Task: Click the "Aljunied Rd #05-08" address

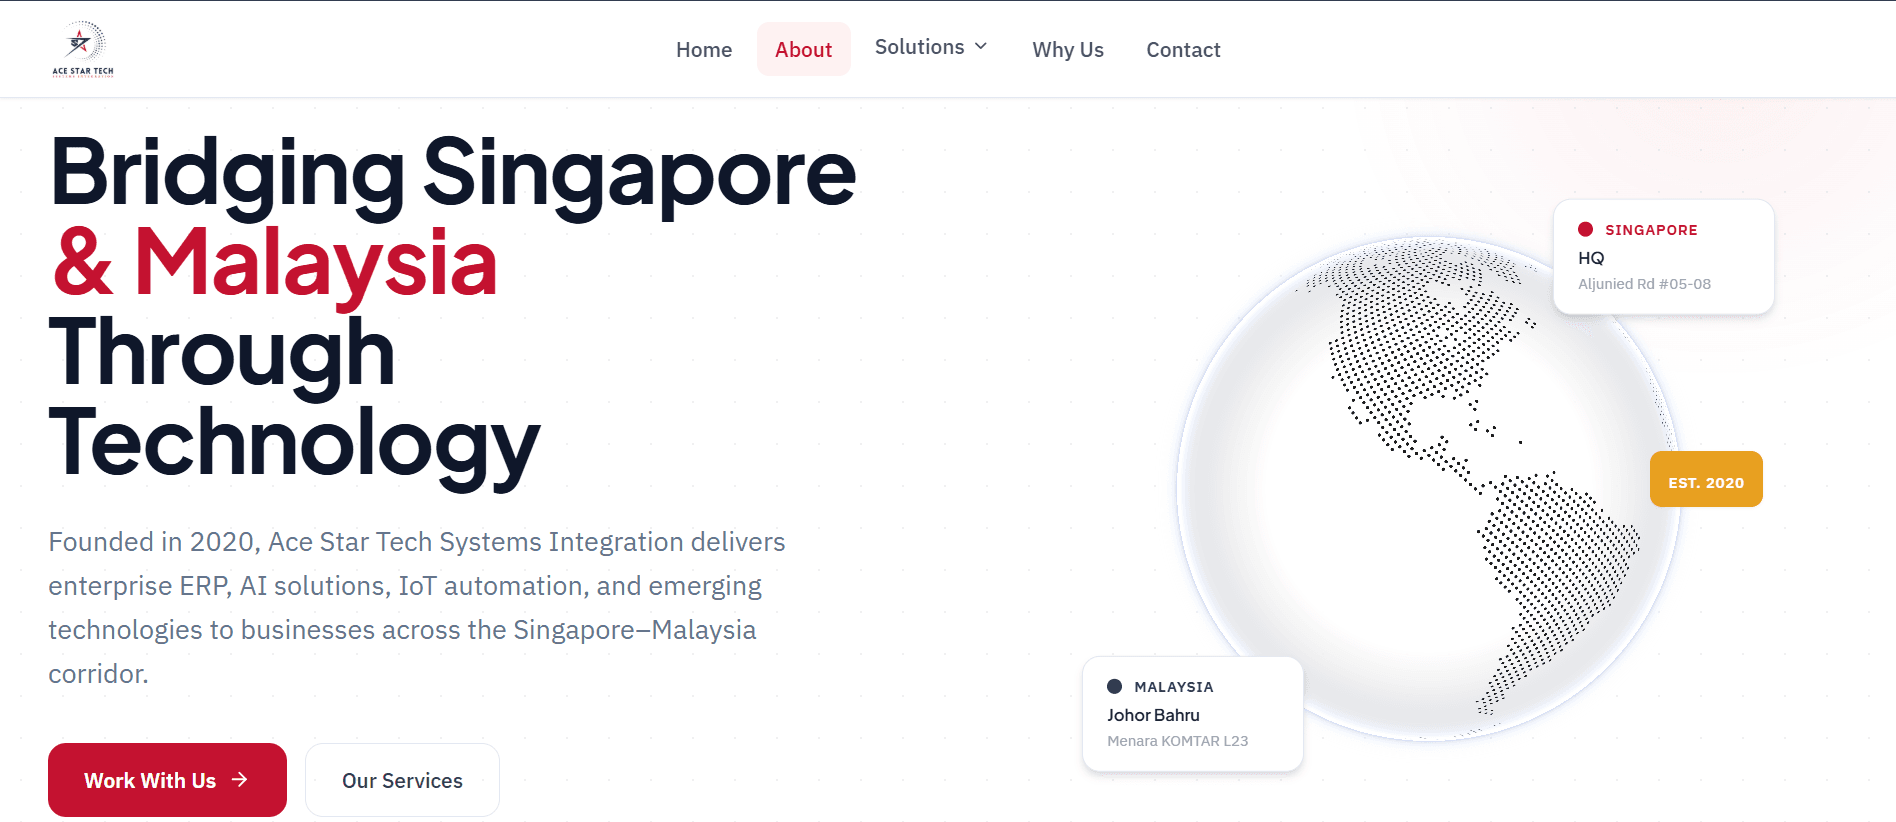Action: point(1644,284)
